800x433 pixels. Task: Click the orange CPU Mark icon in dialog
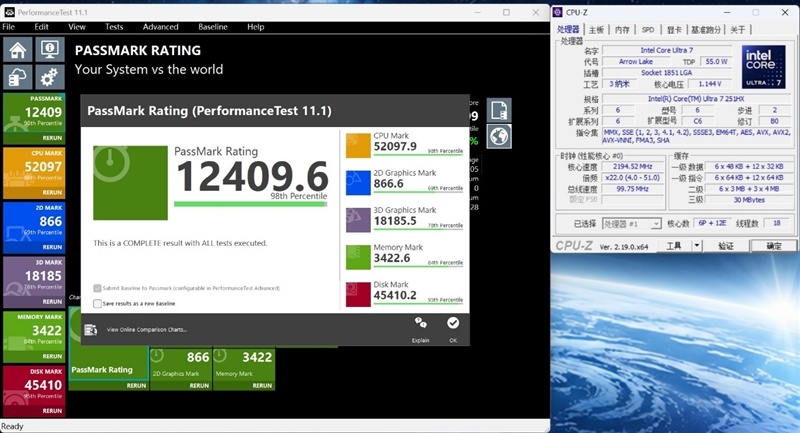[358, 146]
